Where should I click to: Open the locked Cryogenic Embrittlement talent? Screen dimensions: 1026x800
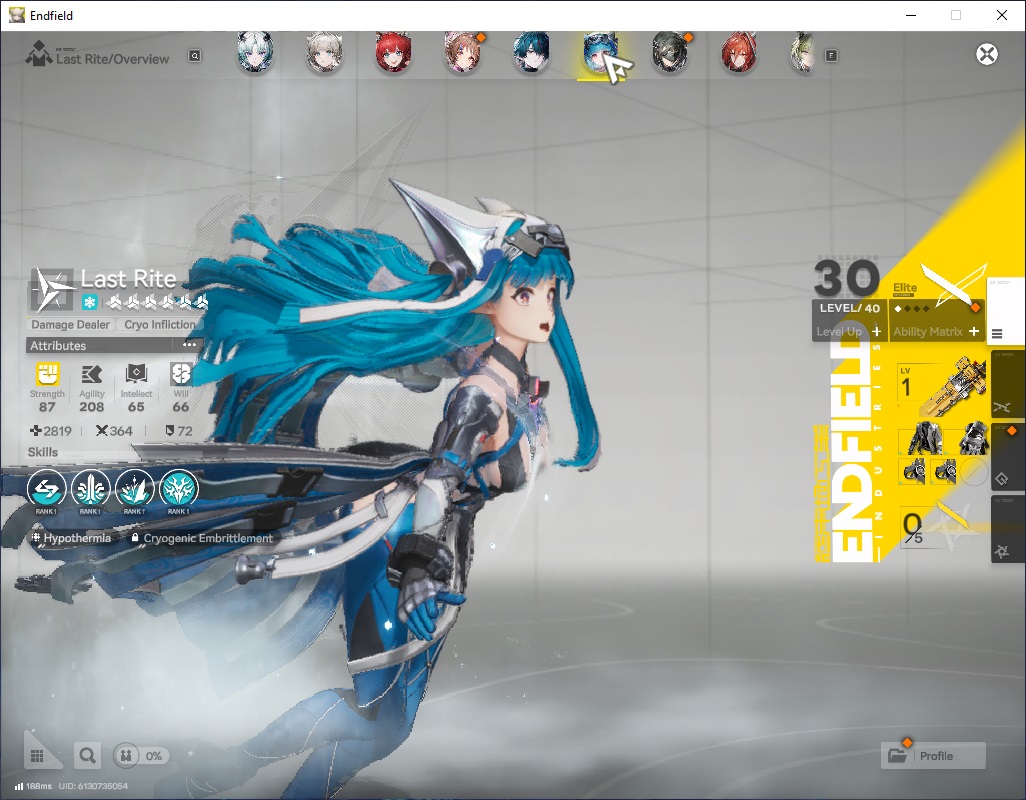(202, 538)
